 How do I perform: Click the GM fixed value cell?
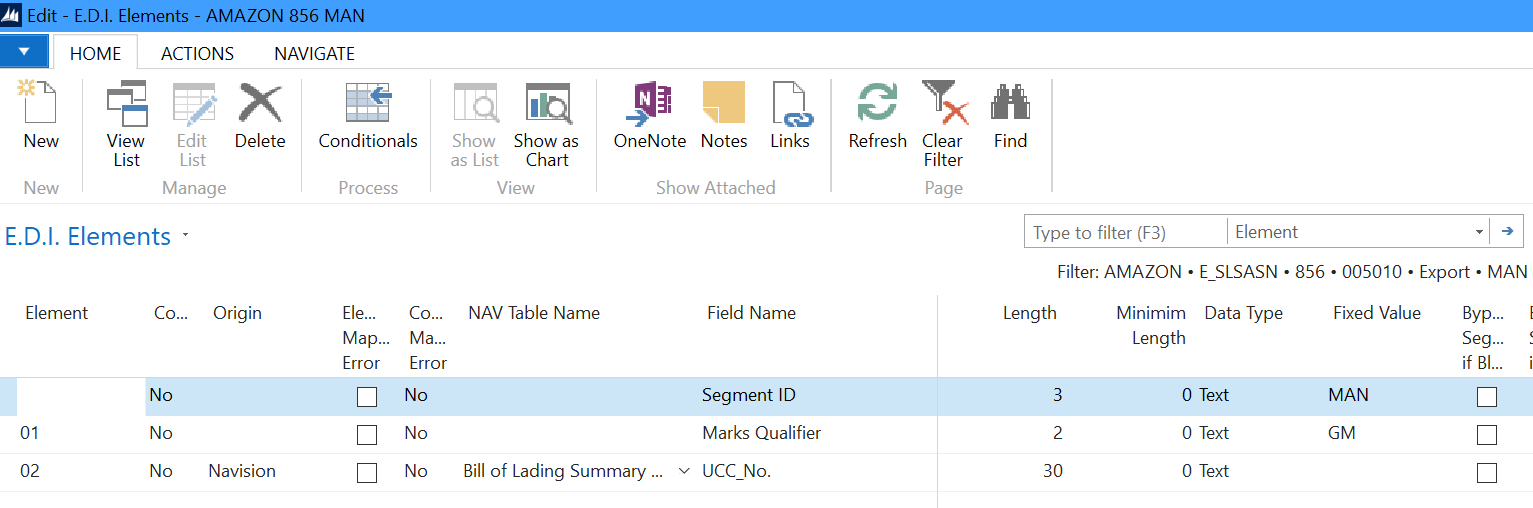[1342, 433]
